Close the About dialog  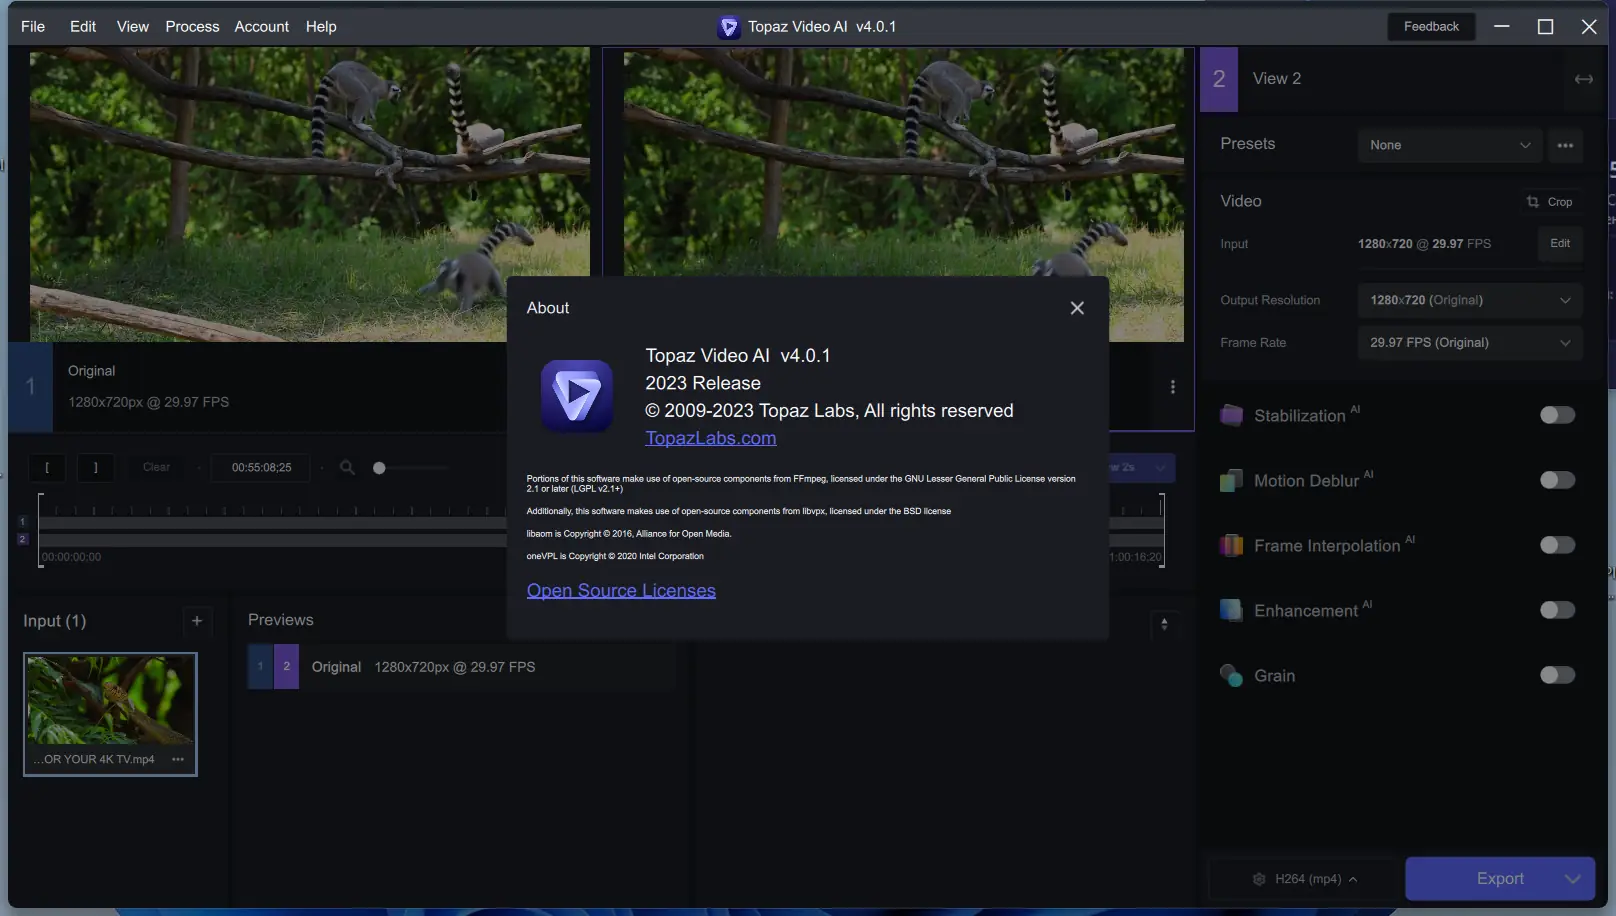coord(1077,308)
